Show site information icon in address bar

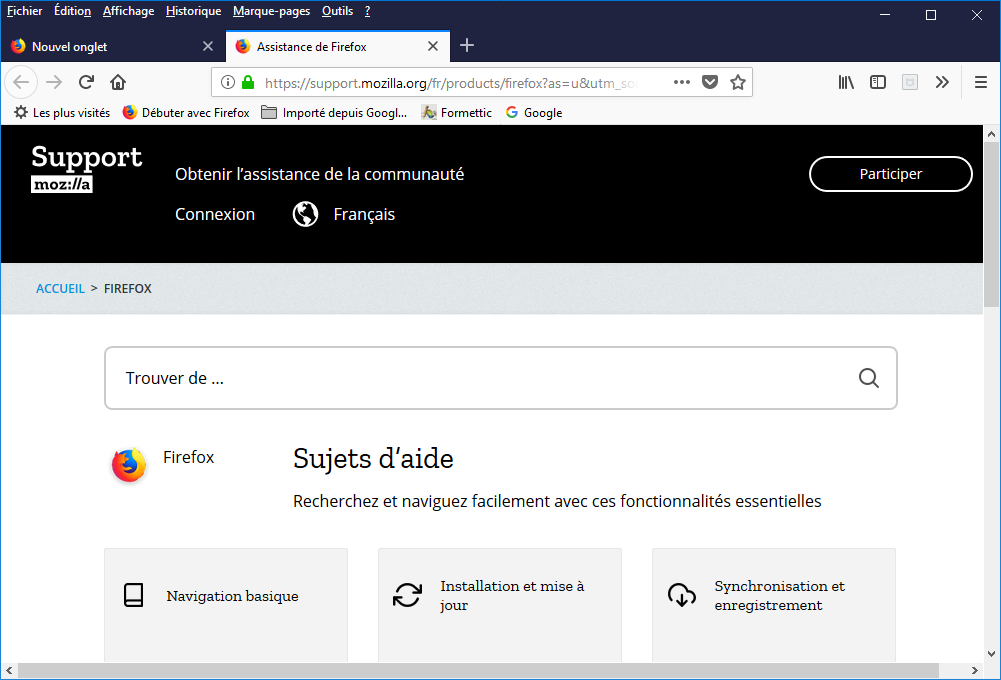pyautogui.click(x=228, y=82)
